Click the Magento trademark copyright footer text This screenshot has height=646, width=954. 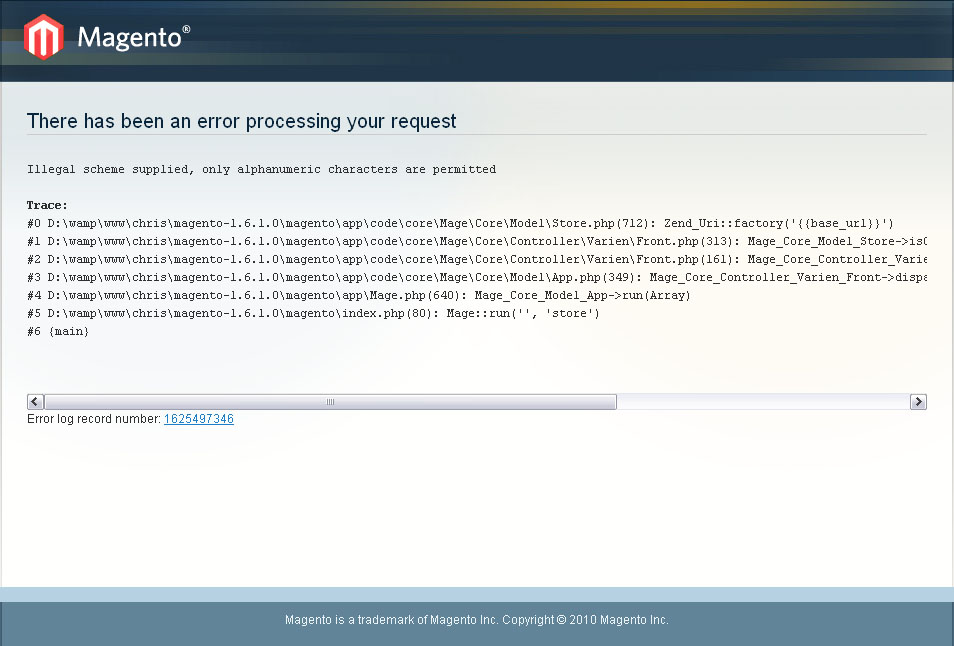477,620
